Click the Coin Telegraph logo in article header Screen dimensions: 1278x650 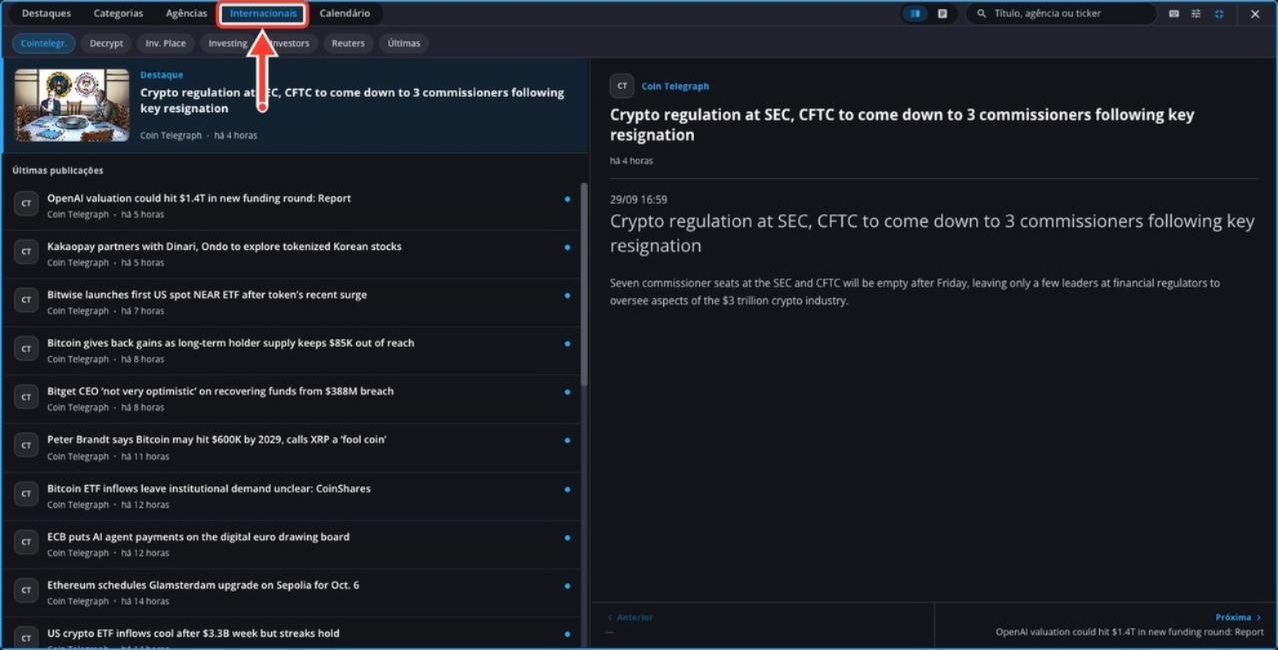[x=622, y=86]
